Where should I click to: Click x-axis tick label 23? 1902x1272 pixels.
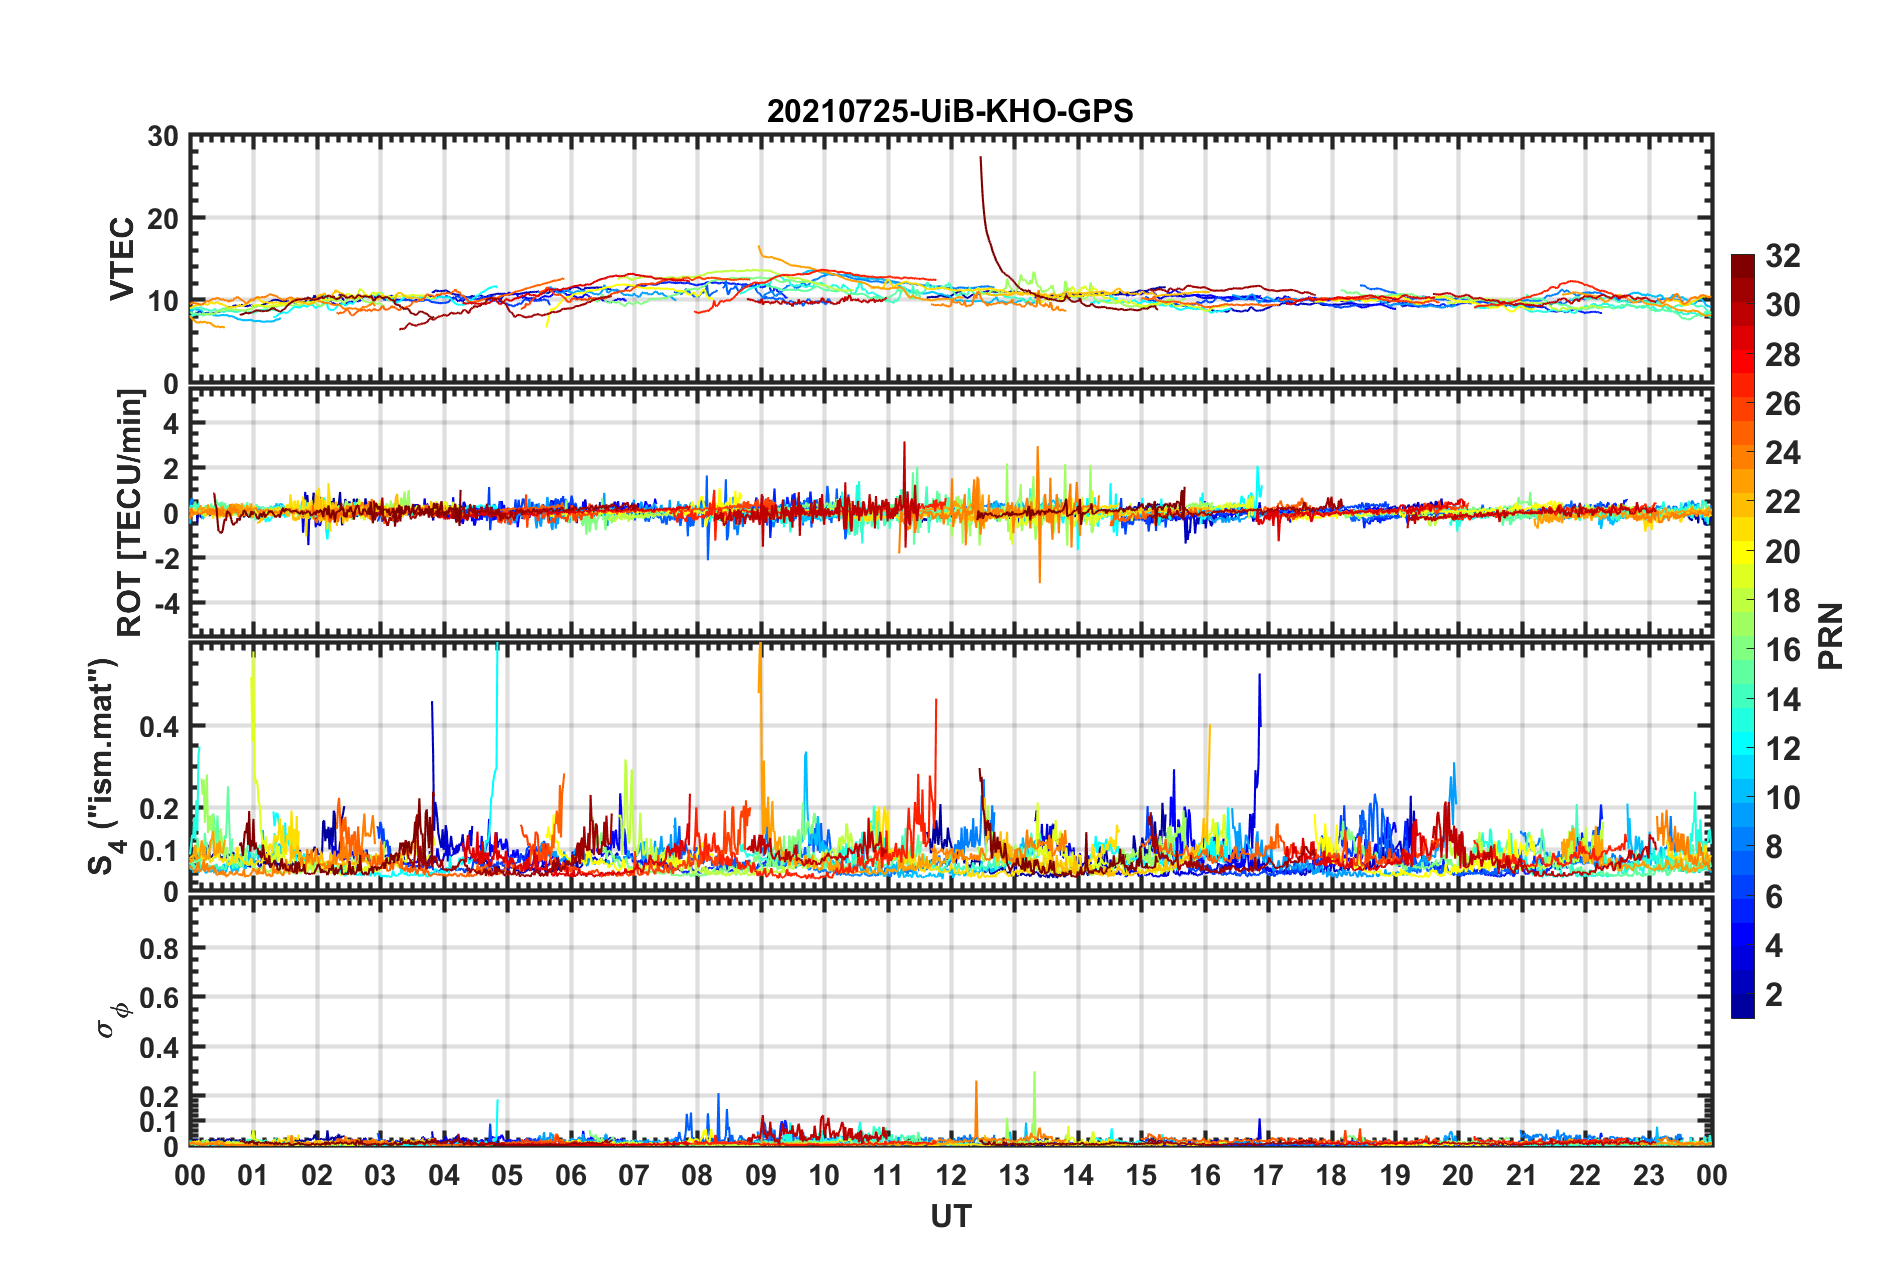[x=1648, y=1175]
